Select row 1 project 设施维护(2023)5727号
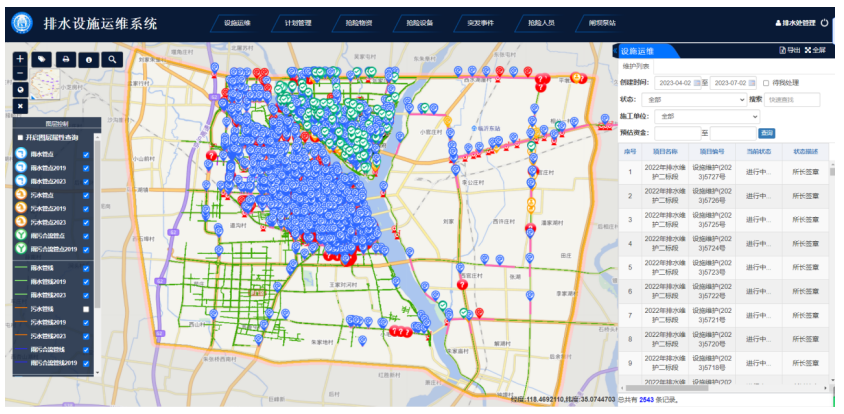Screen dimensions: 844x414 [x=723, y=172]
